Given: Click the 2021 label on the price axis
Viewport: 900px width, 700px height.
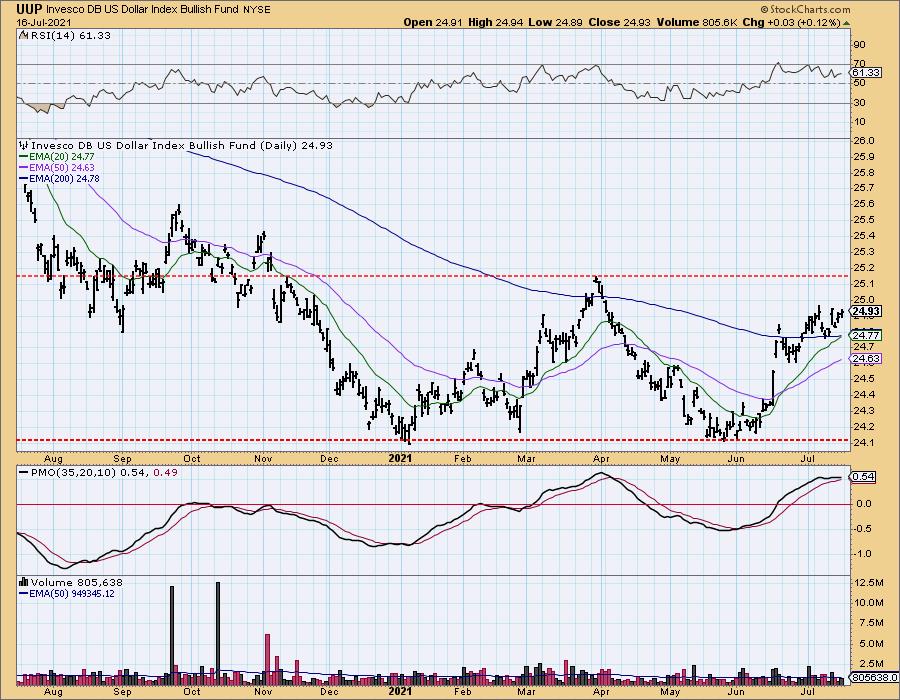Looking at the screenshot, I should coord(400,458).
